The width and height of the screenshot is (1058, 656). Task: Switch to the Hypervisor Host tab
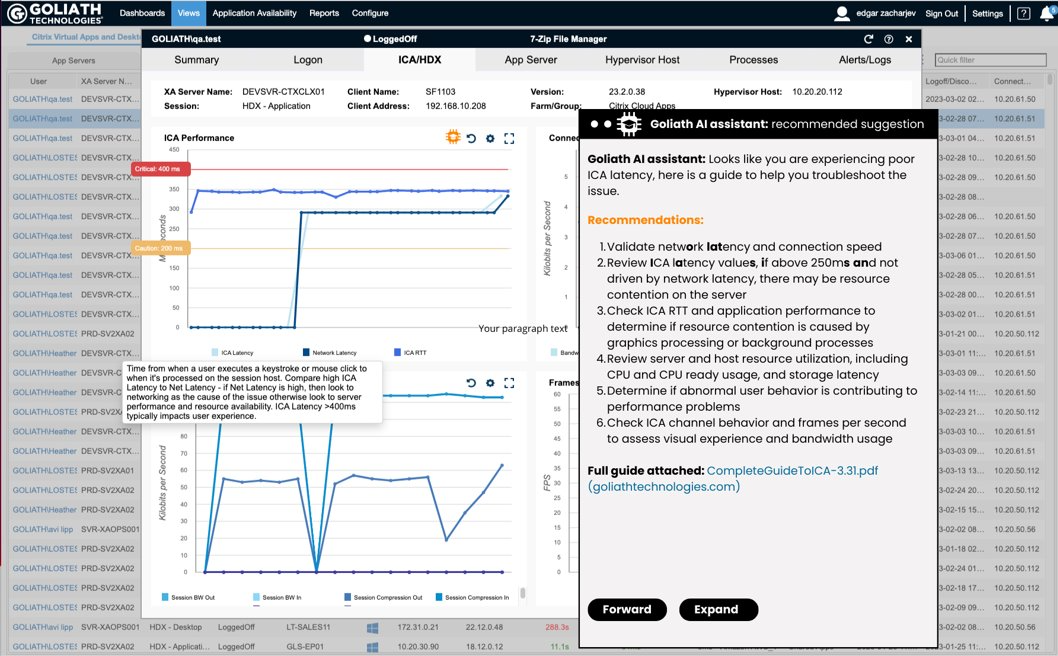click(x=642, y=59)
